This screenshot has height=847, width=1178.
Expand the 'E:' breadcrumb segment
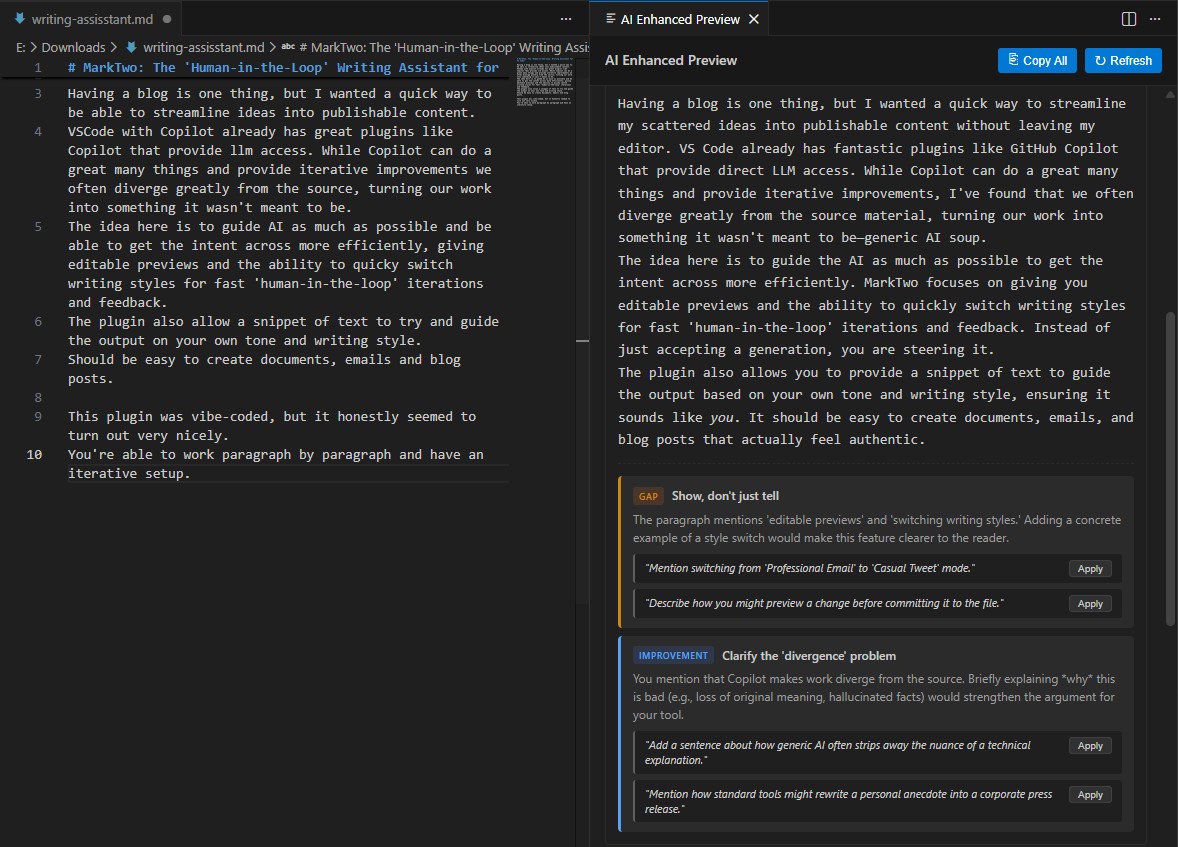click(21, 47)
